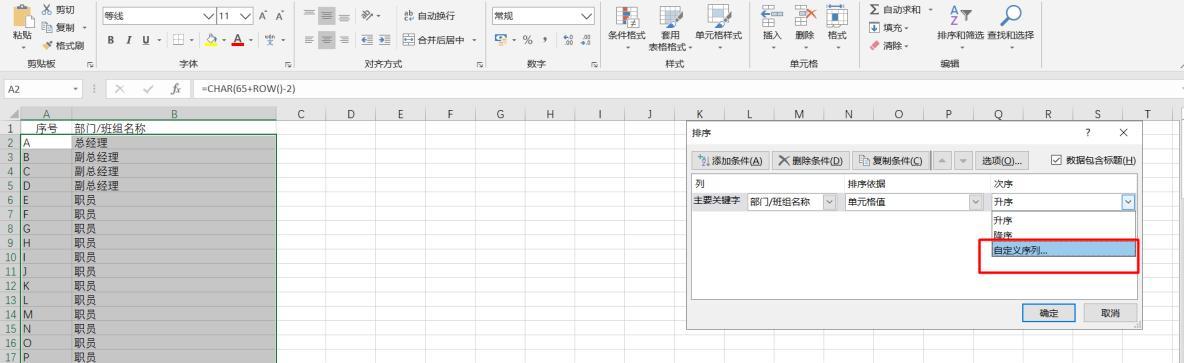Select the cell containing 总经理
This screenshot has width=1184, height=363.
pos(174,143)
